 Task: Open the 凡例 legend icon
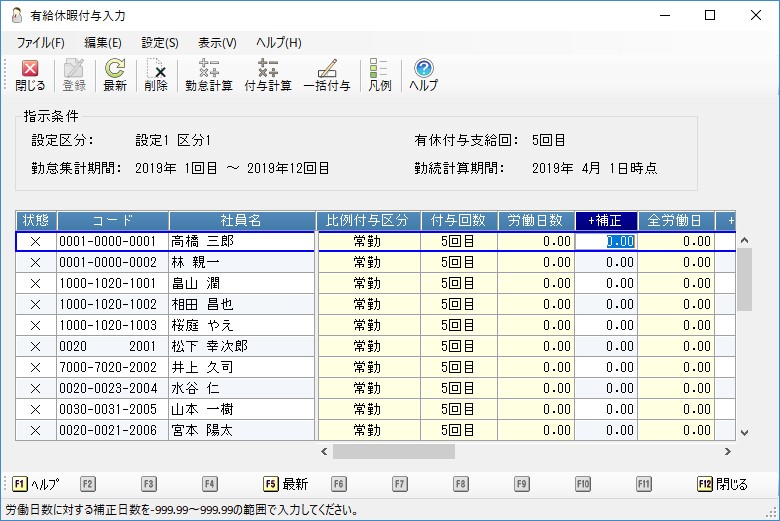coord(380,75)
